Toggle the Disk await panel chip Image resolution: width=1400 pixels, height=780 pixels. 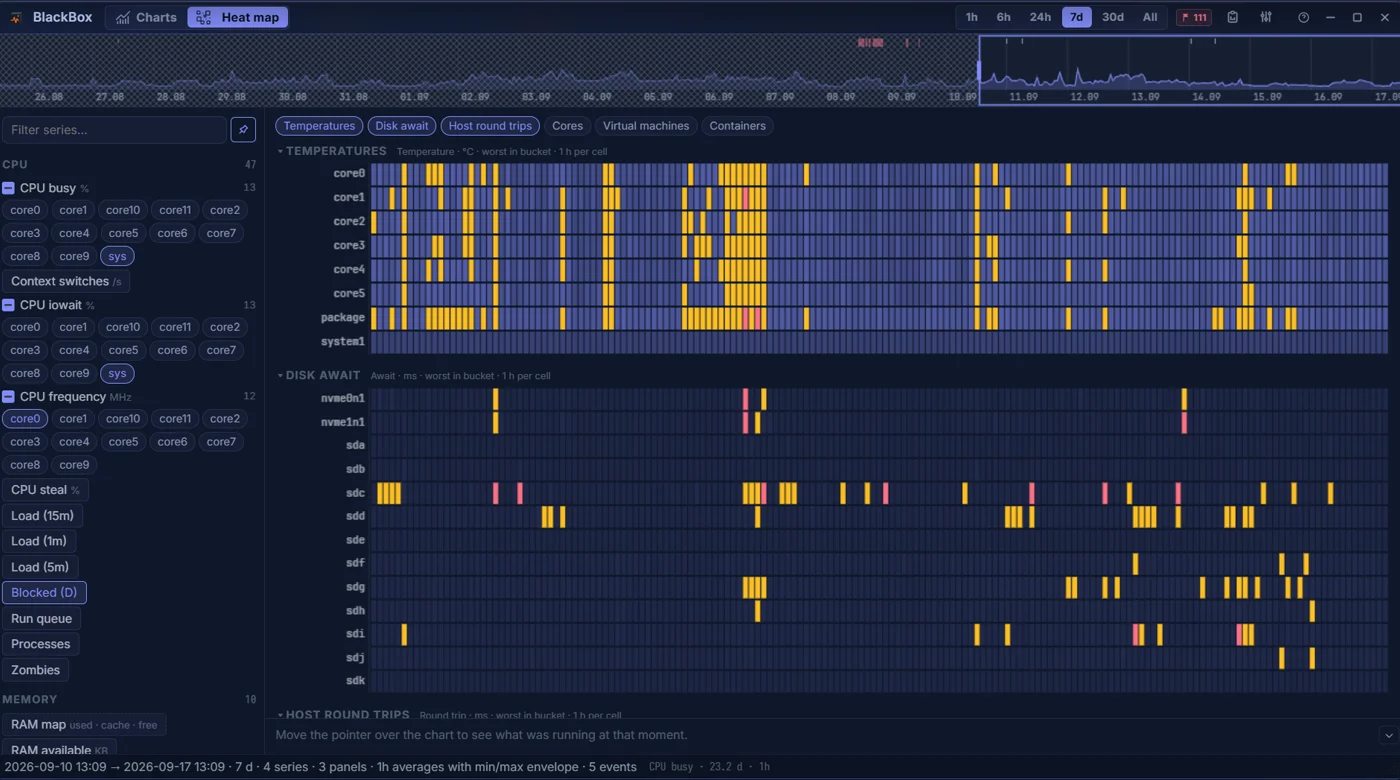tap(402, 126)
